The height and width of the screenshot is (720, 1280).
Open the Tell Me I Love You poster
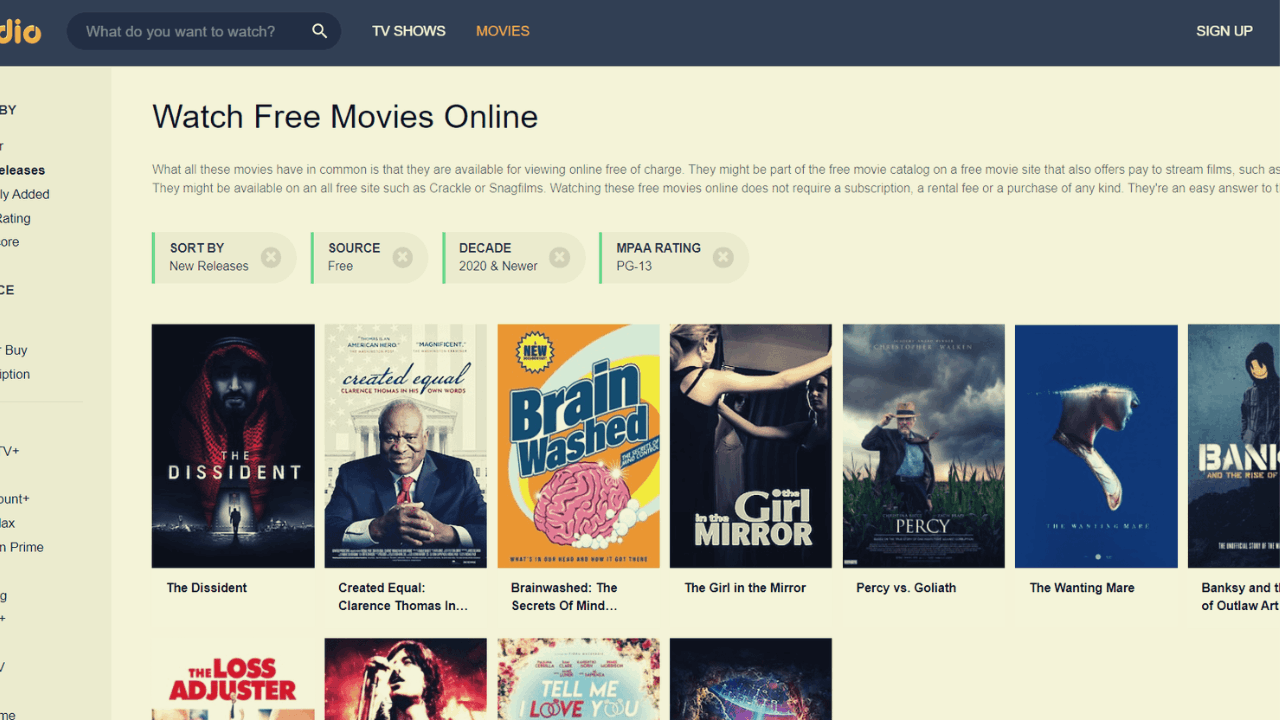(x=579, y=679)
